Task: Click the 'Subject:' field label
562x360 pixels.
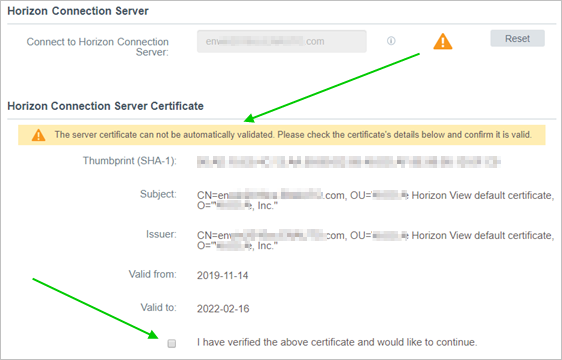Action: pyautogui.click(x=158, y=194)
